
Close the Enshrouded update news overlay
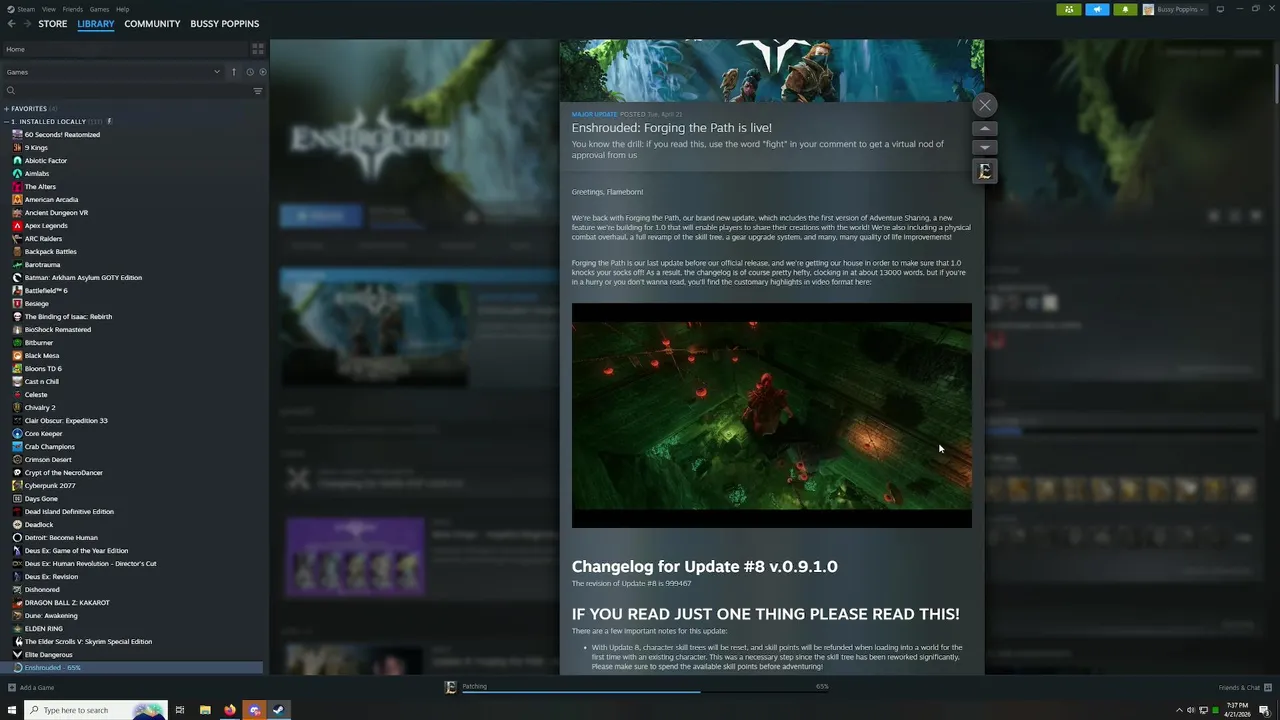985,105
